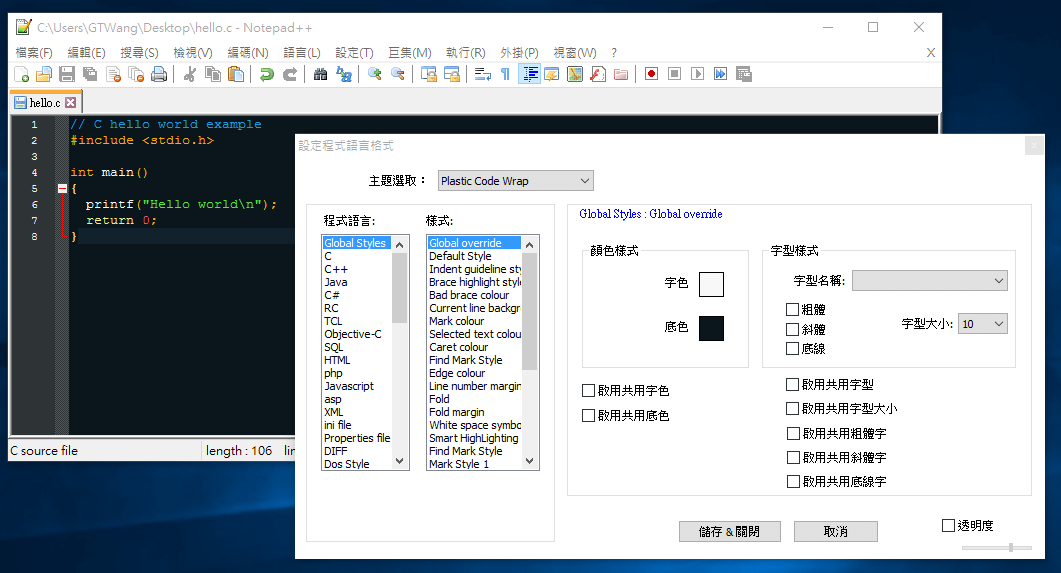The height and width of the screenshot is (573, 1061).
Task: Enable the 粗體 bold checkbox
Action: (x=792, y=310)
